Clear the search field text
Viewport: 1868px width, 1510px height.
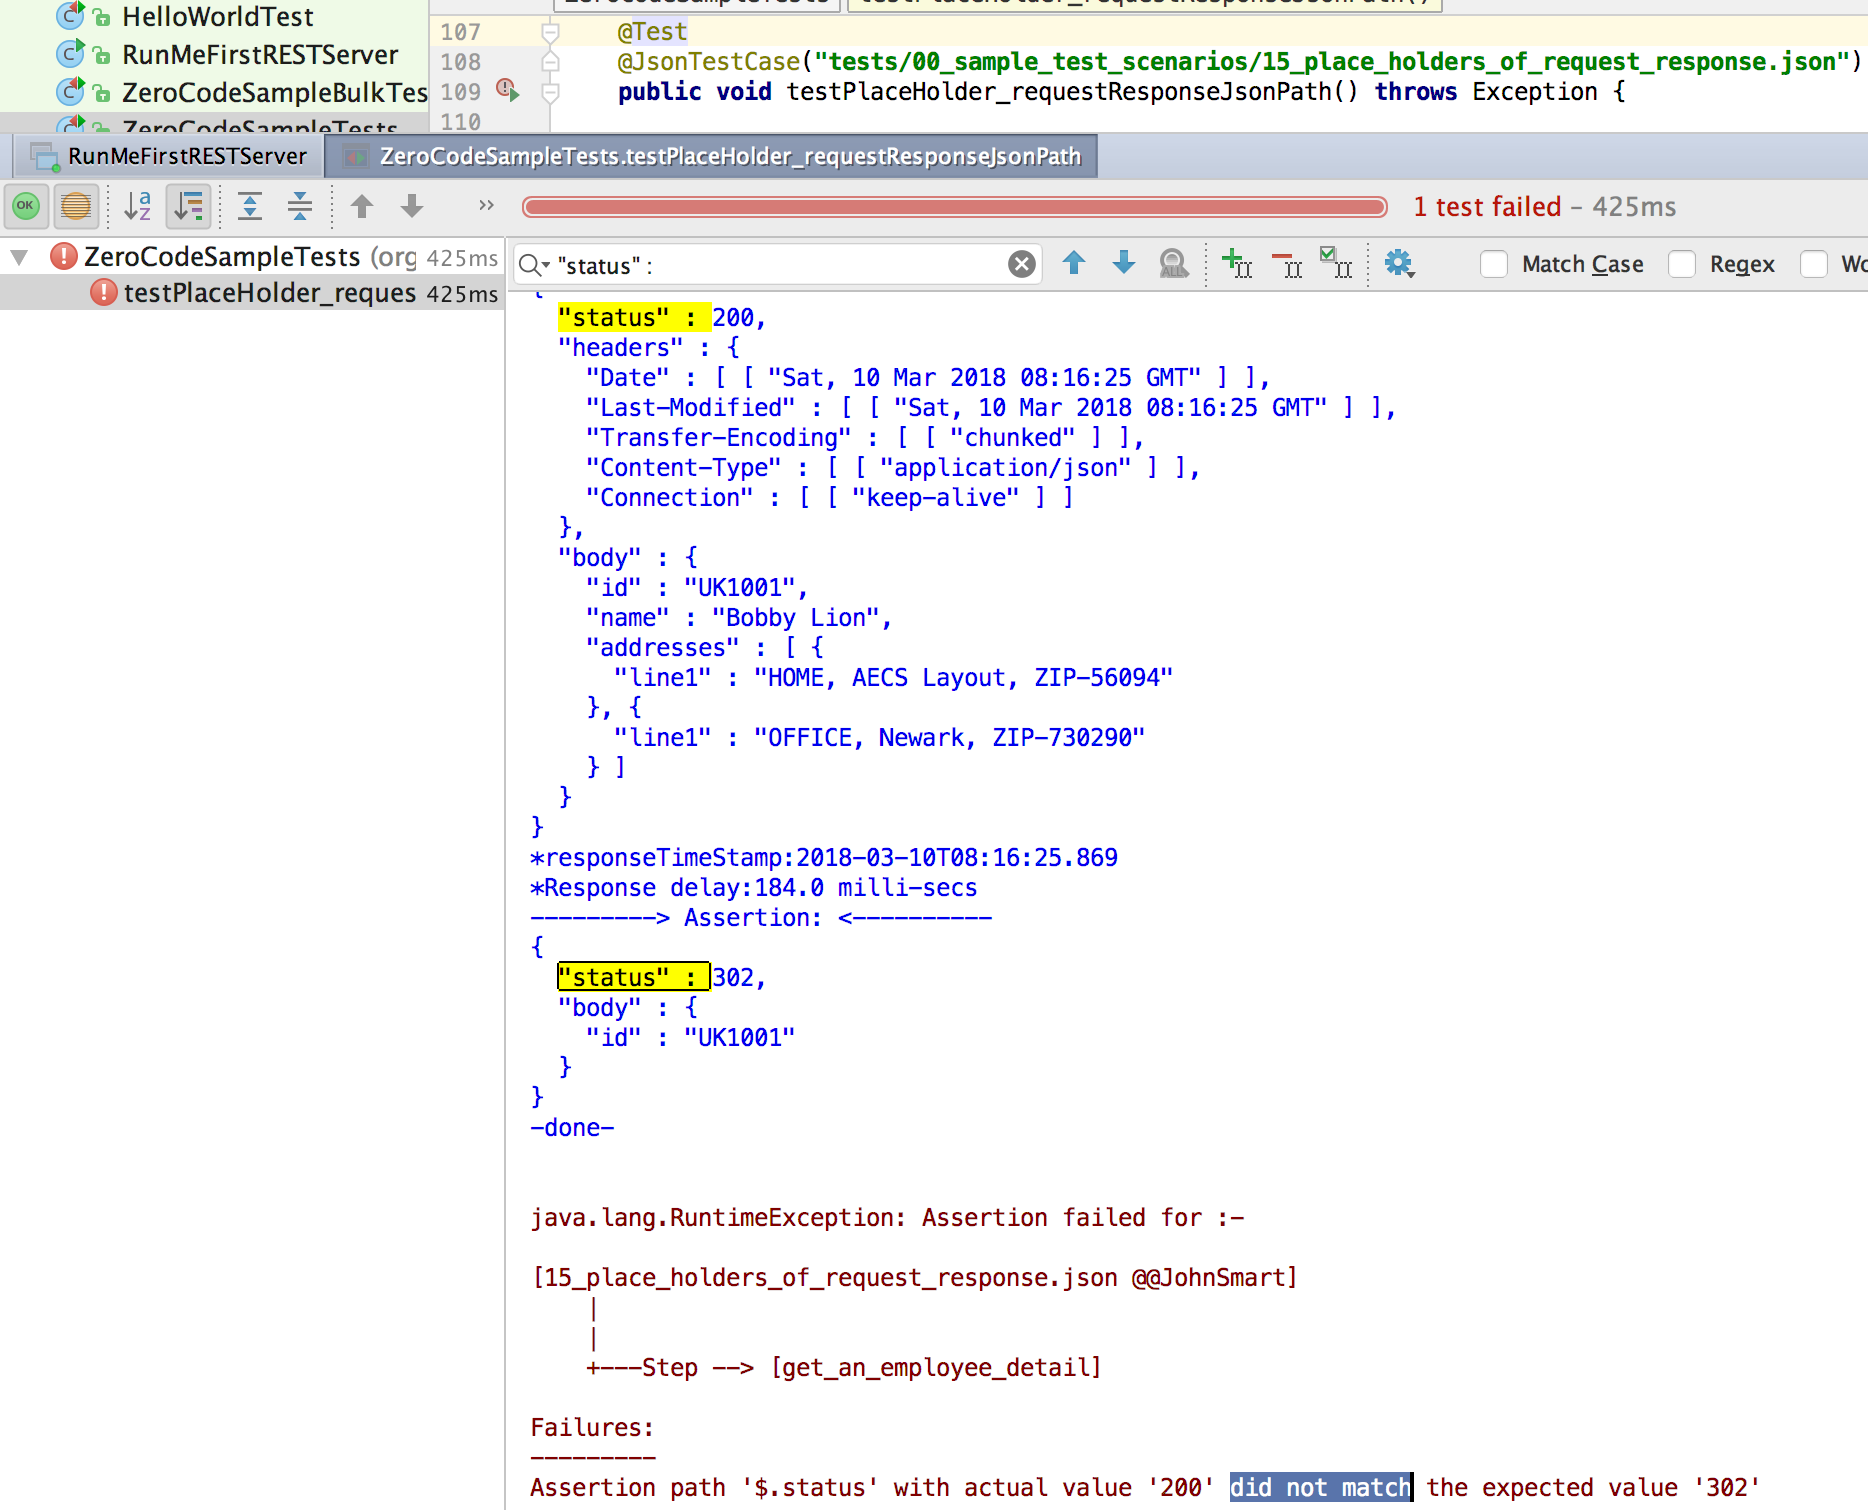coord(1021,264)
